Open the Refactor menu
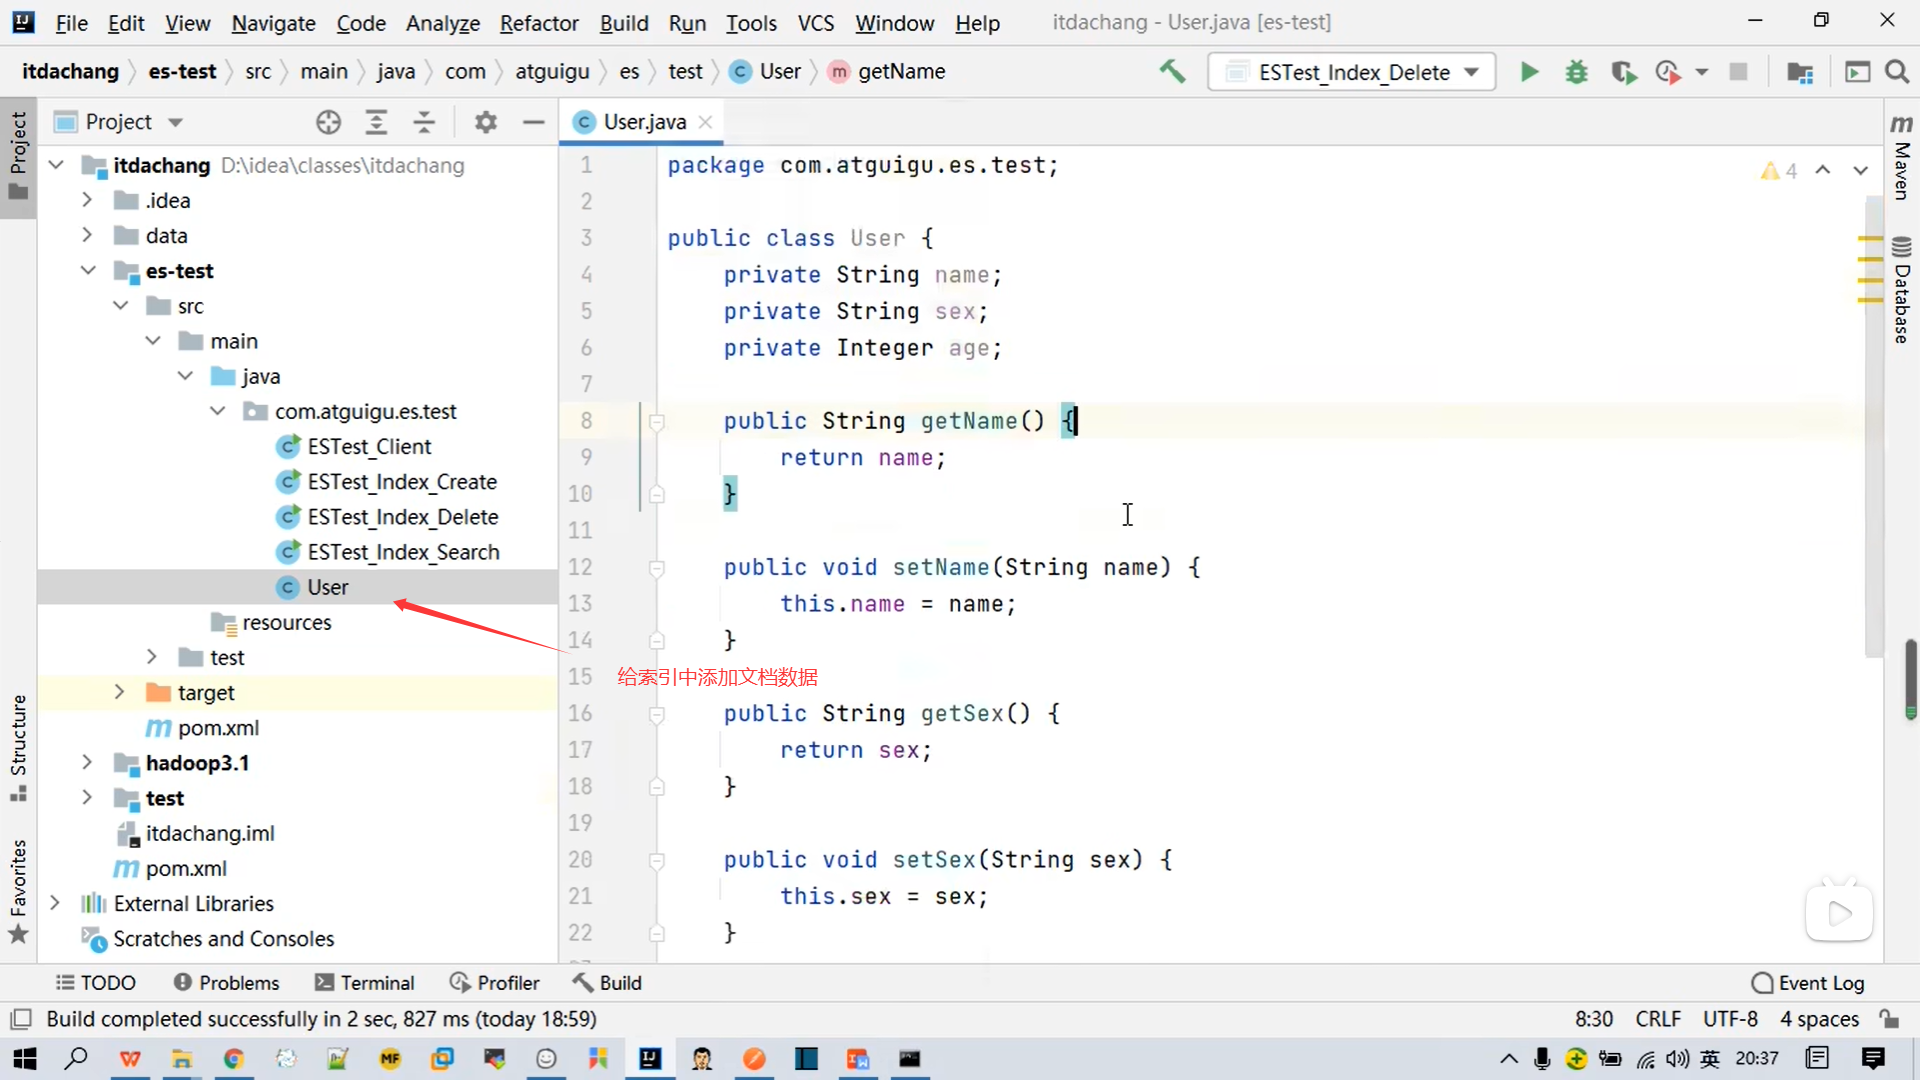Screen dimensions: 1920x1080 538,22
